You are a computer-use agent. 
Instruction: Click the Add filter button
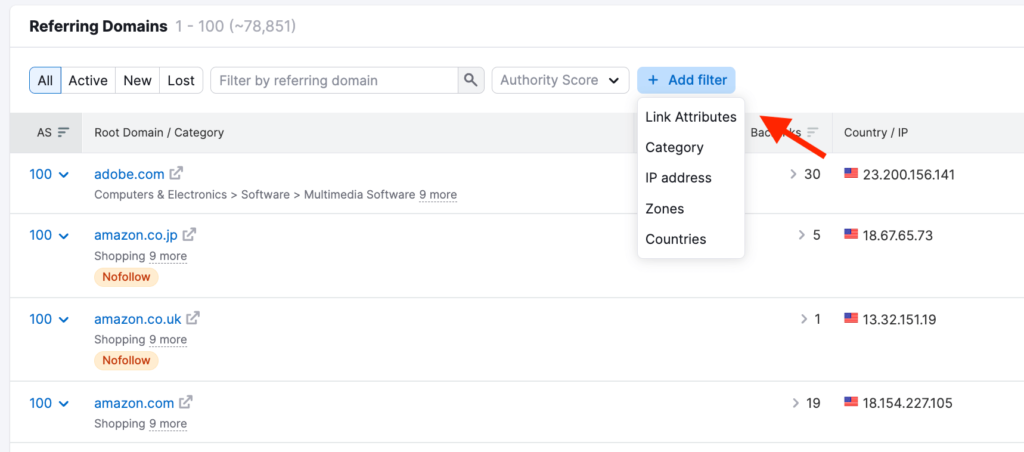click(686, 80)
